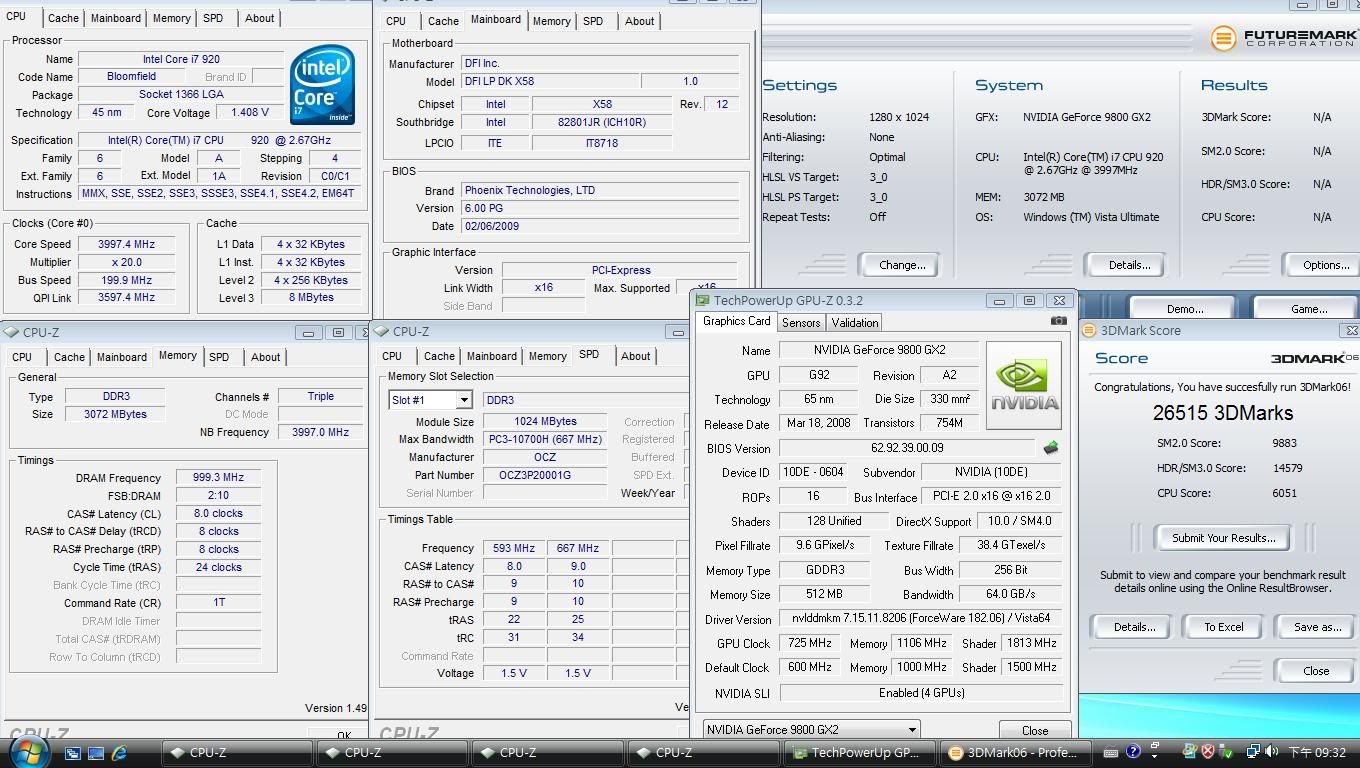Viewport: 1360px width, 768px height.
Task: Click the NB Frequency 3997.0 MHz field
Action: 320,432
